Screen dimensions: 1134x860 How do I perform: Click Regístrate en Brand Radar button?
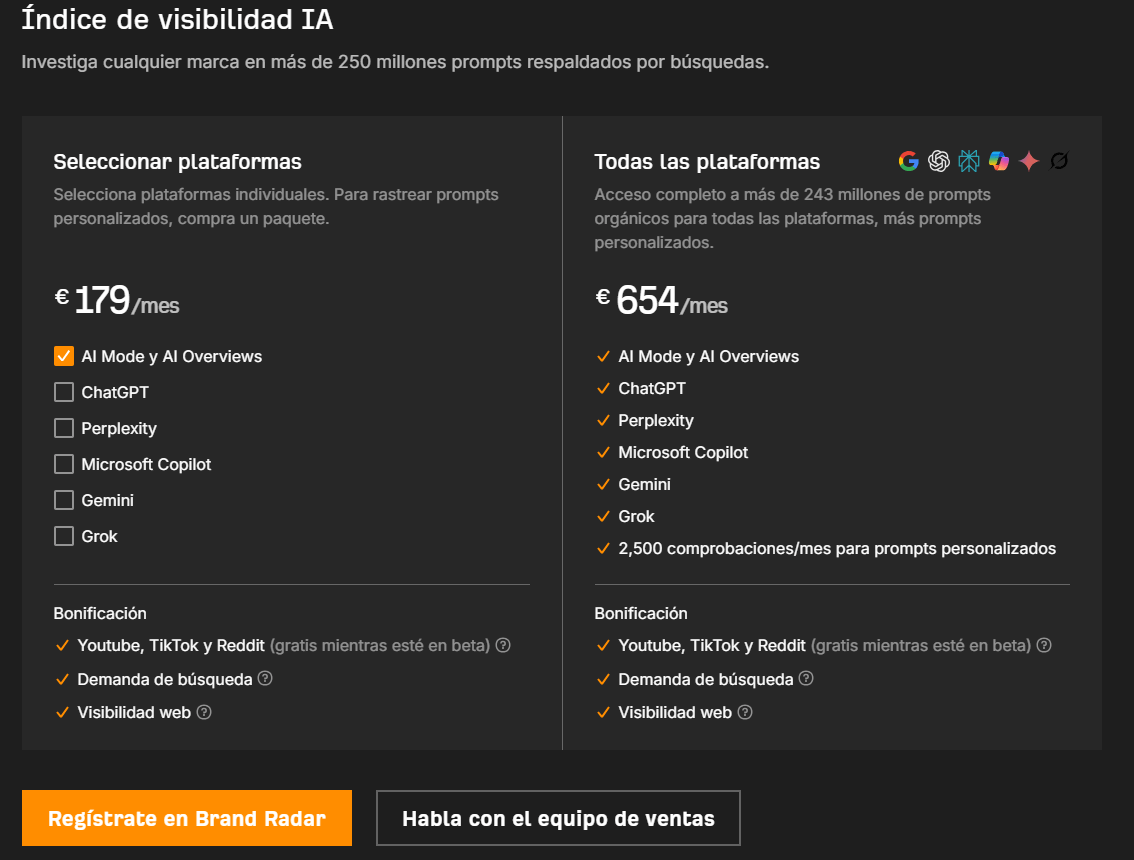[187, 818]
